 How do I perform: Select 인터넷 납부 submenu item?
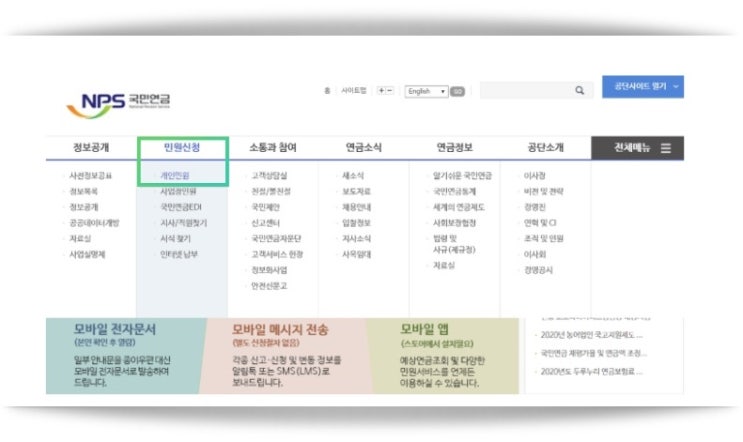point(179,254)
